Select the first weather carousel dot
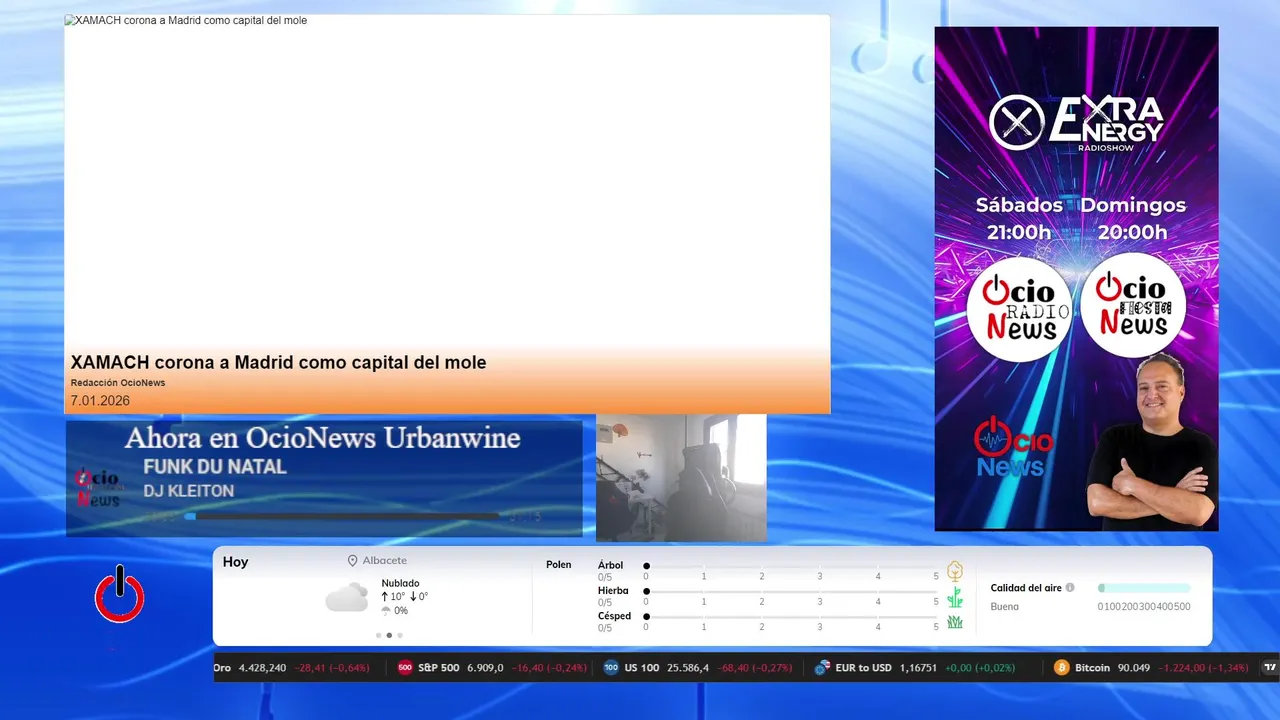This screenshot has height=720, width=1280. [x=378, y=635]
